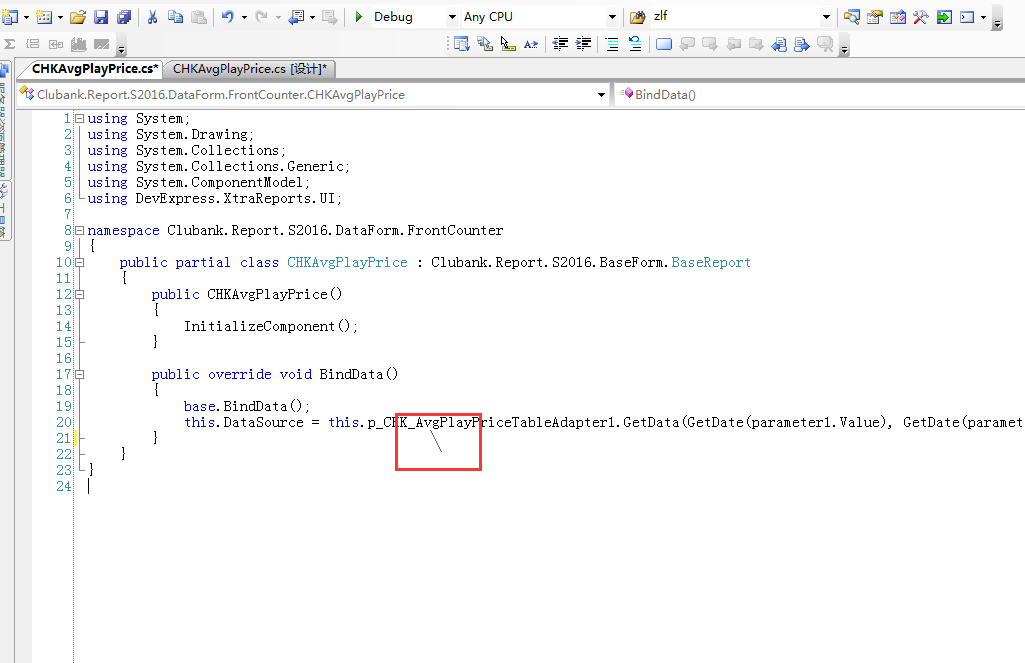
Task: Switch to CHKAvgPlayPrice.cs [设计]* designer tab
Action: point(250,69)
